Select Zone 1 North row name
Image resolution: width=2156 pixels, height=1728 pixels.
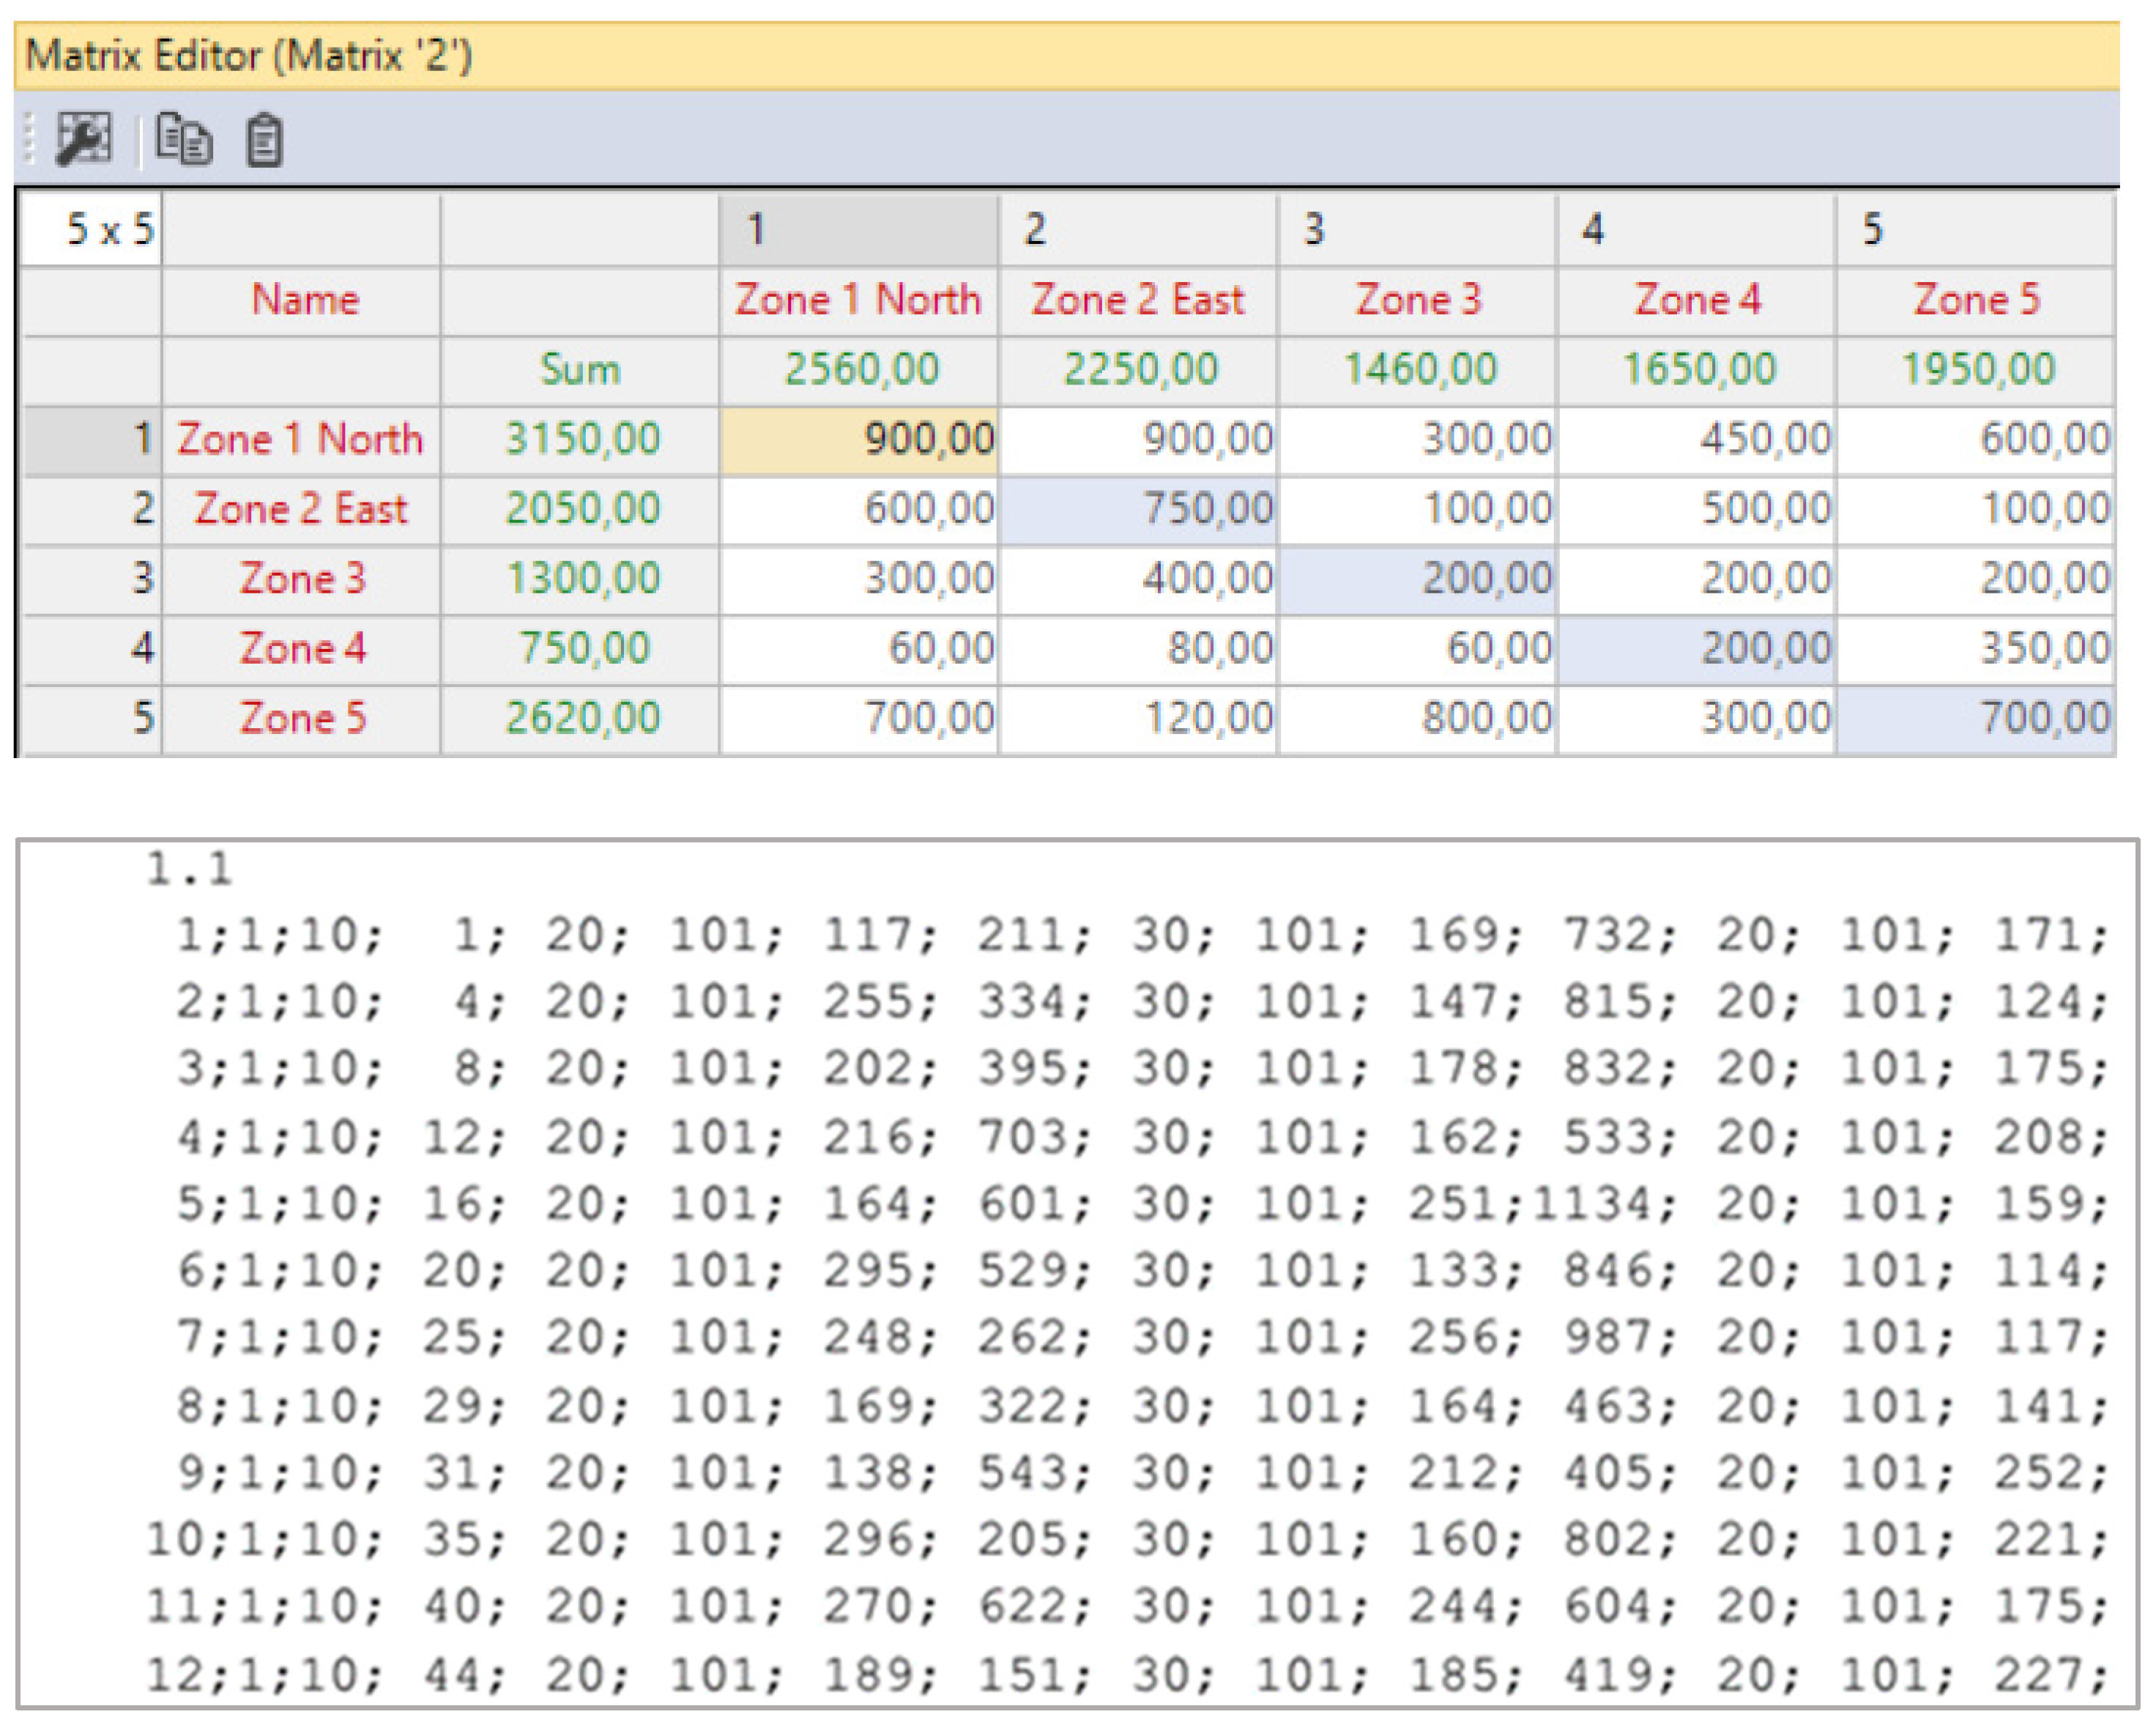pyautogui.click(x=300, y=439)
